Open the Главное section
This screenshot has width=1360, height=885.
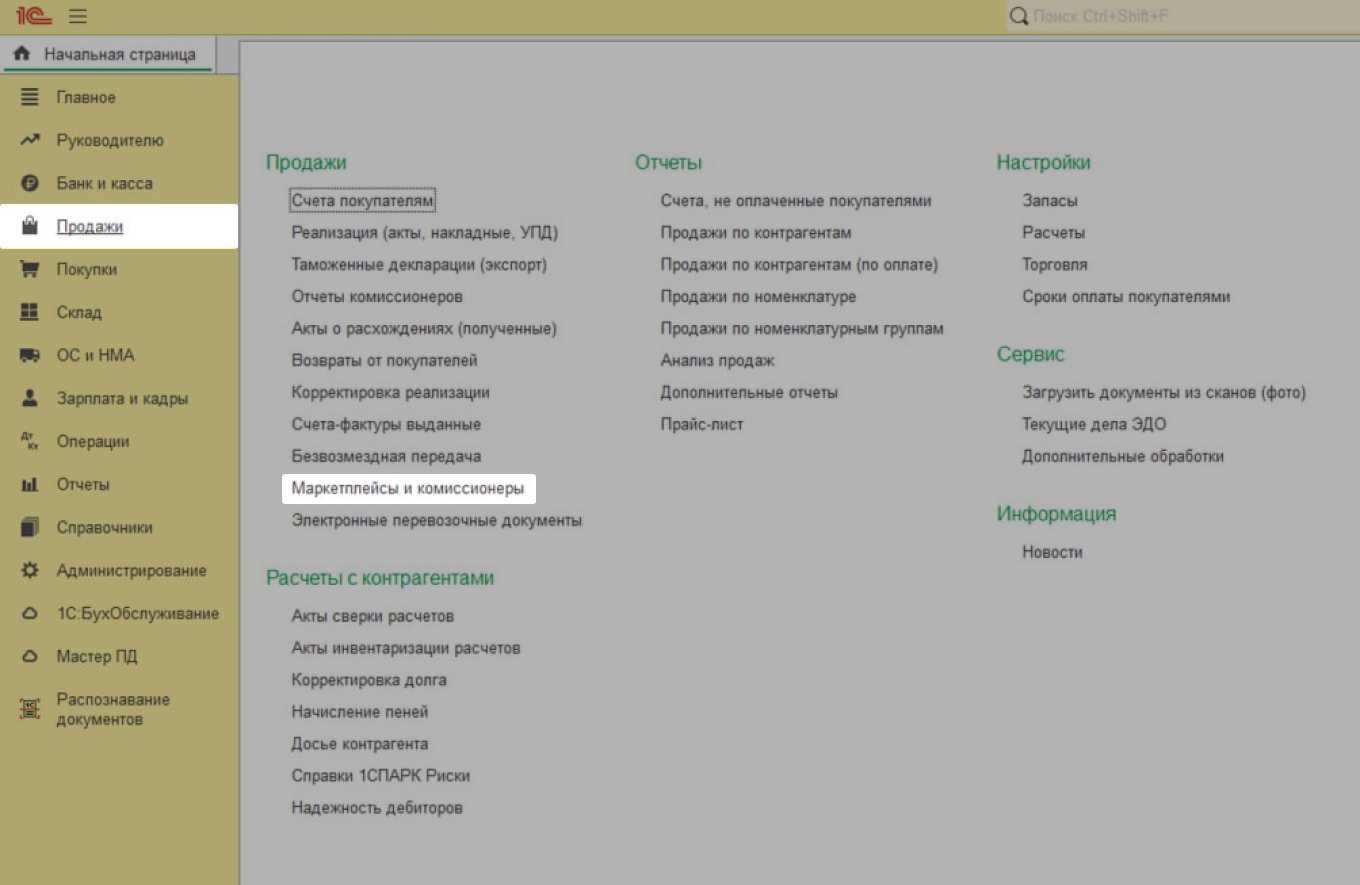click(86, 97)
